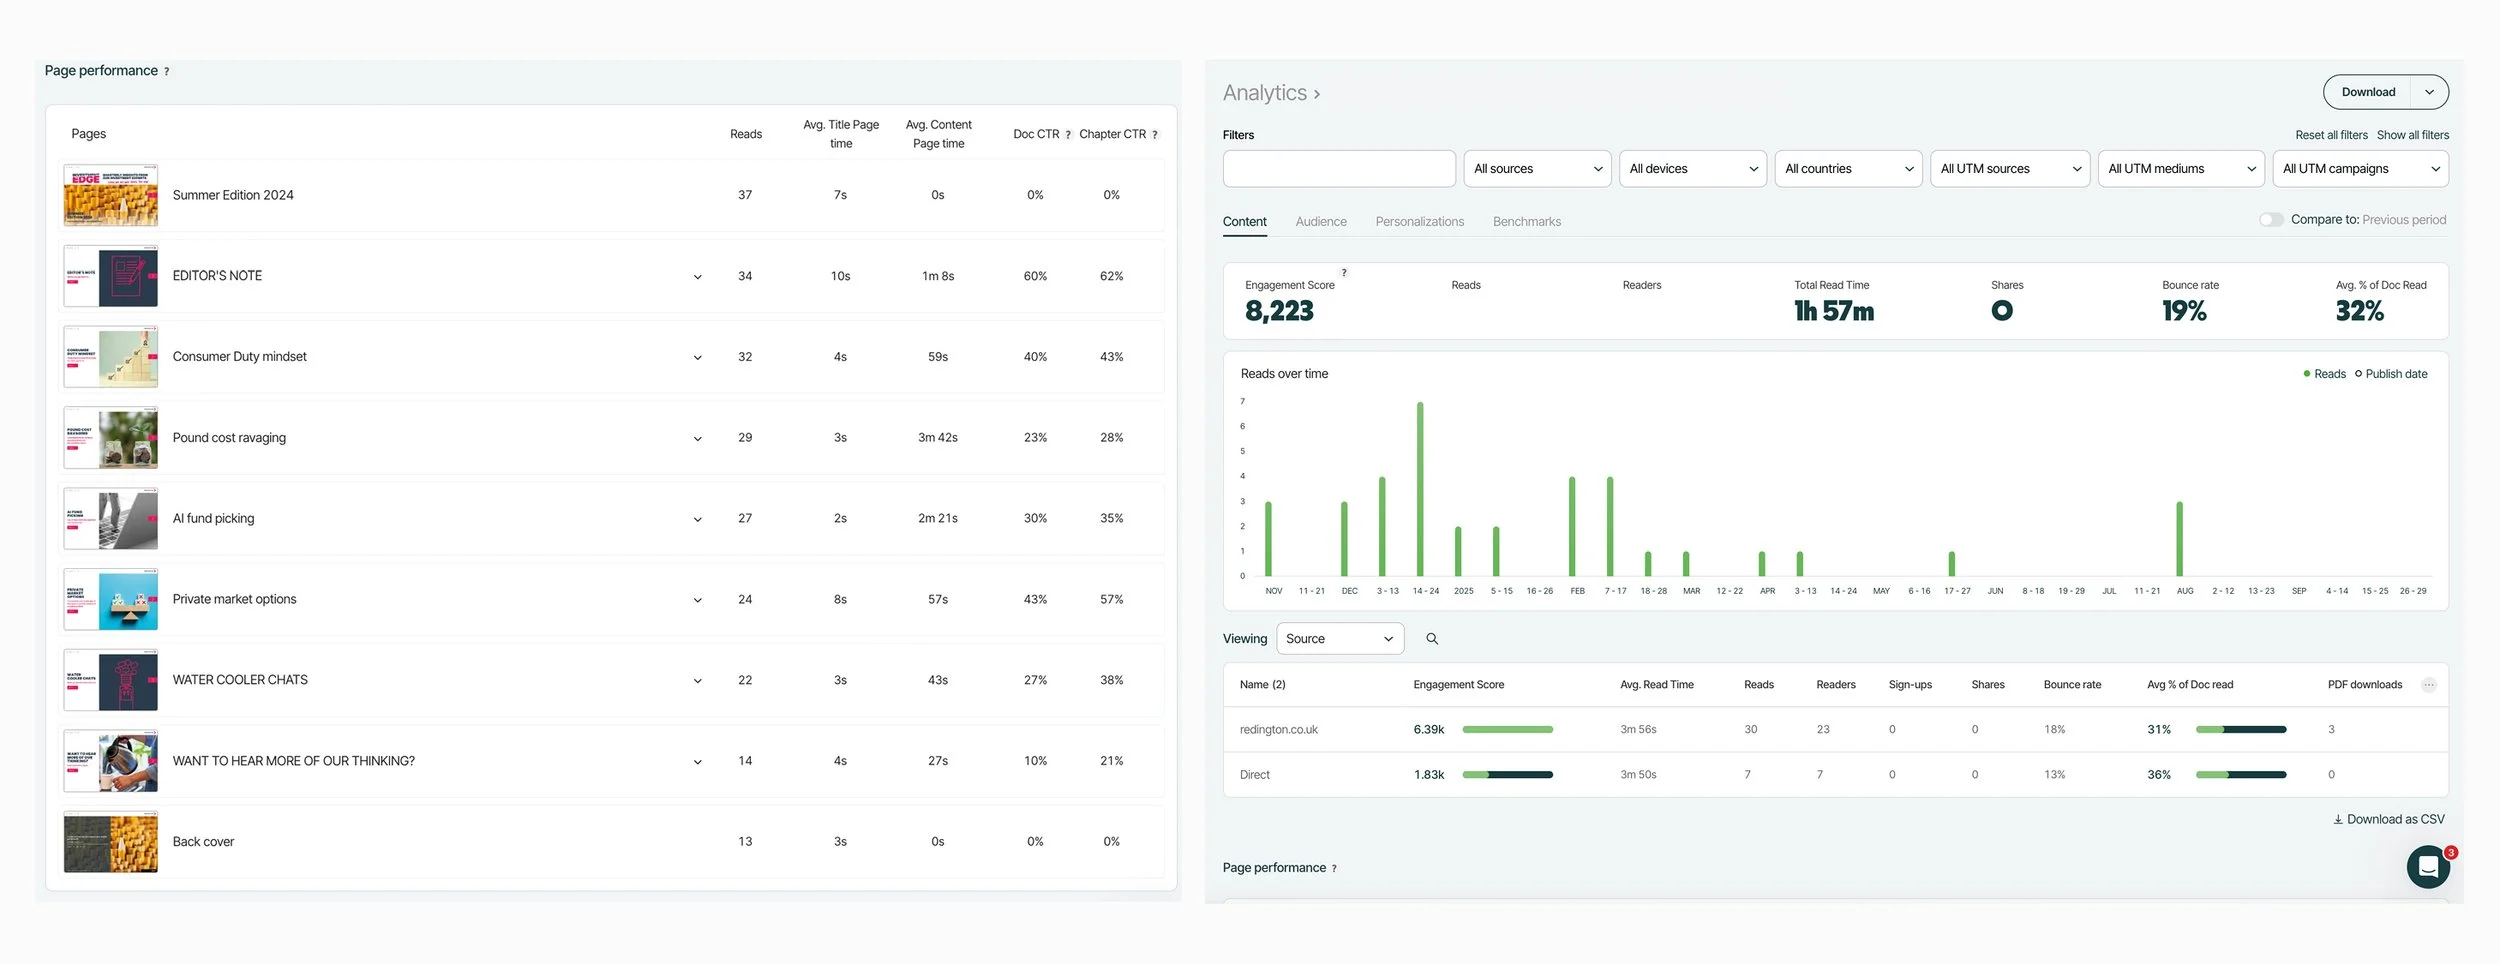
Task: Click Doc CTR help question mark
Action: point(1068,135)
